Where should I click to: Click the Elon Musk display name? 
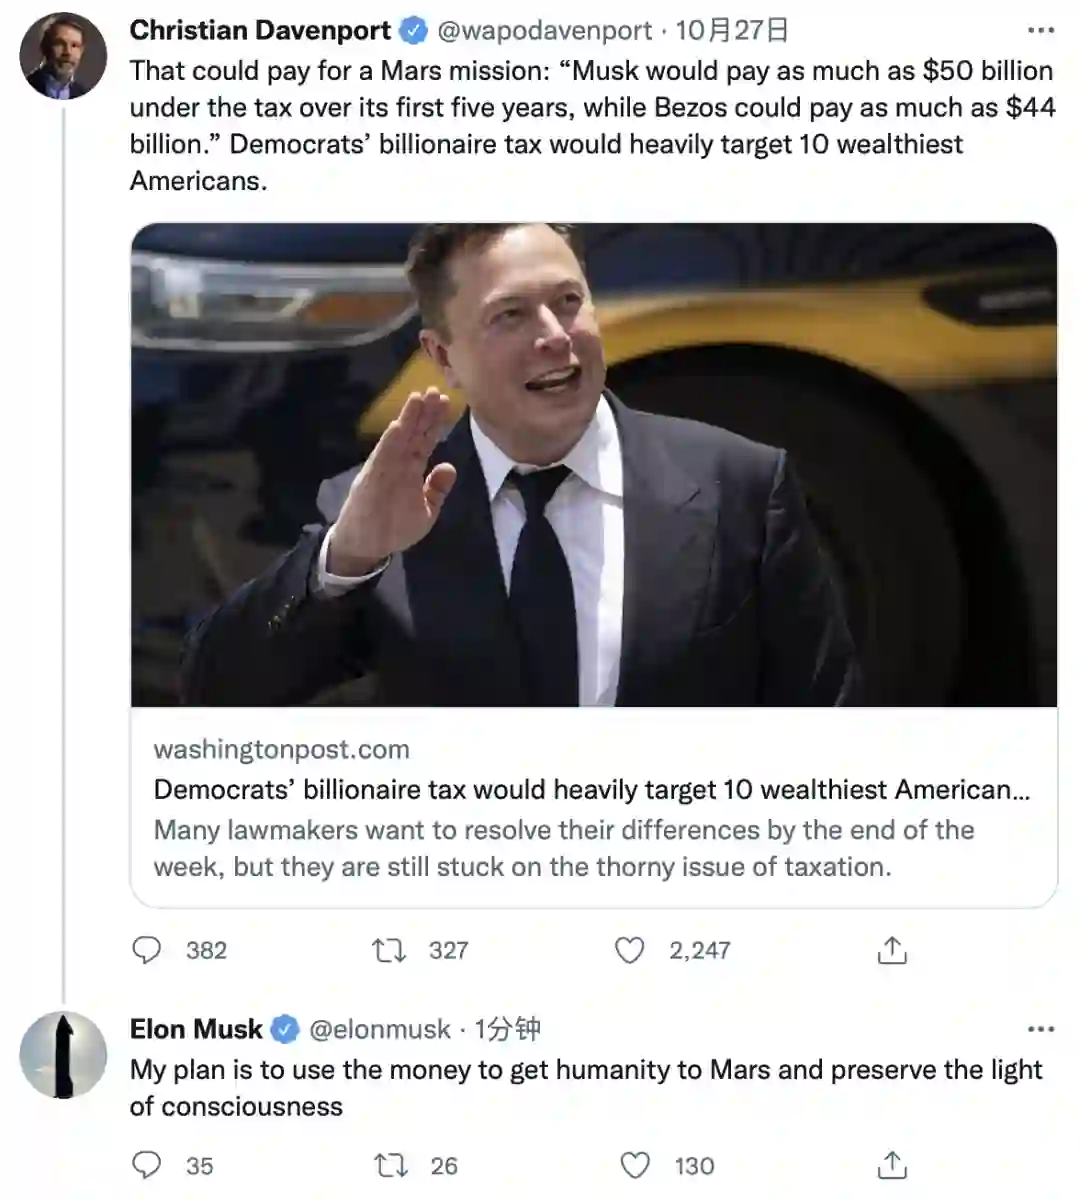196,1029
